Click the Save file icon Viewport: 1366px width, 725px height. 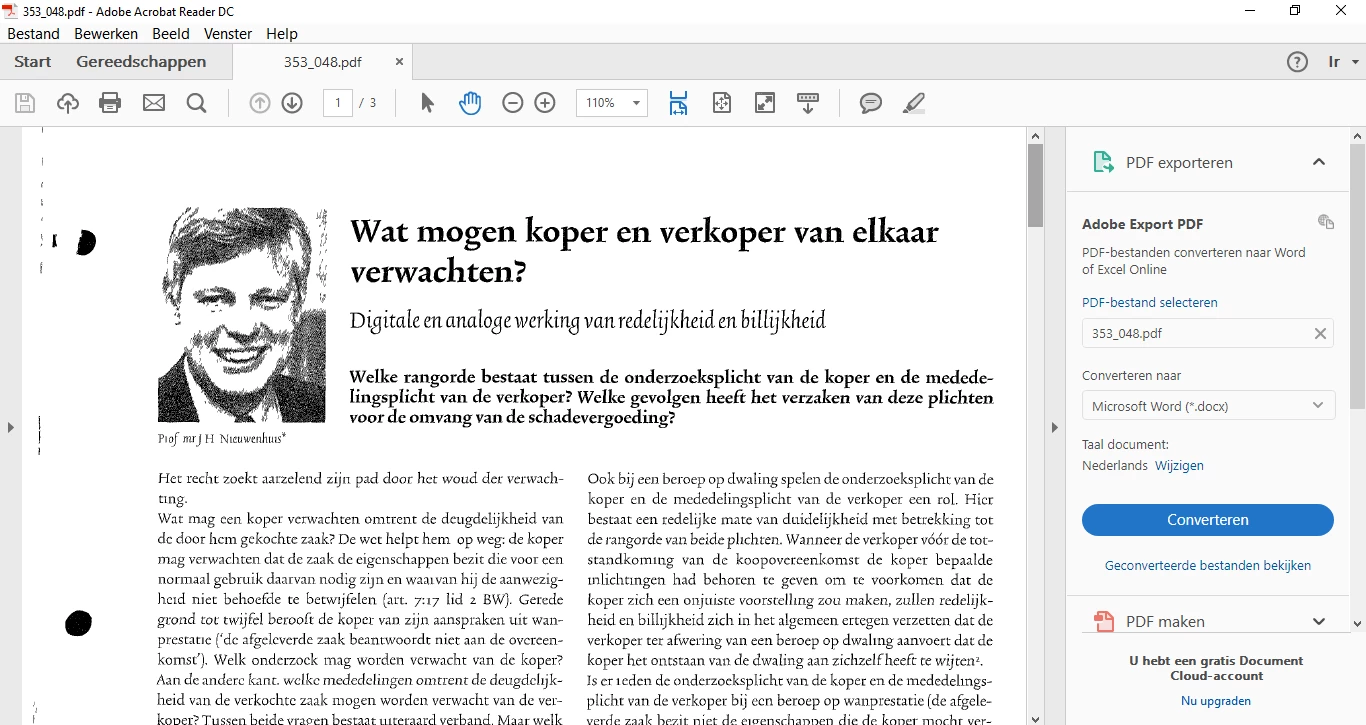[25, 103]
